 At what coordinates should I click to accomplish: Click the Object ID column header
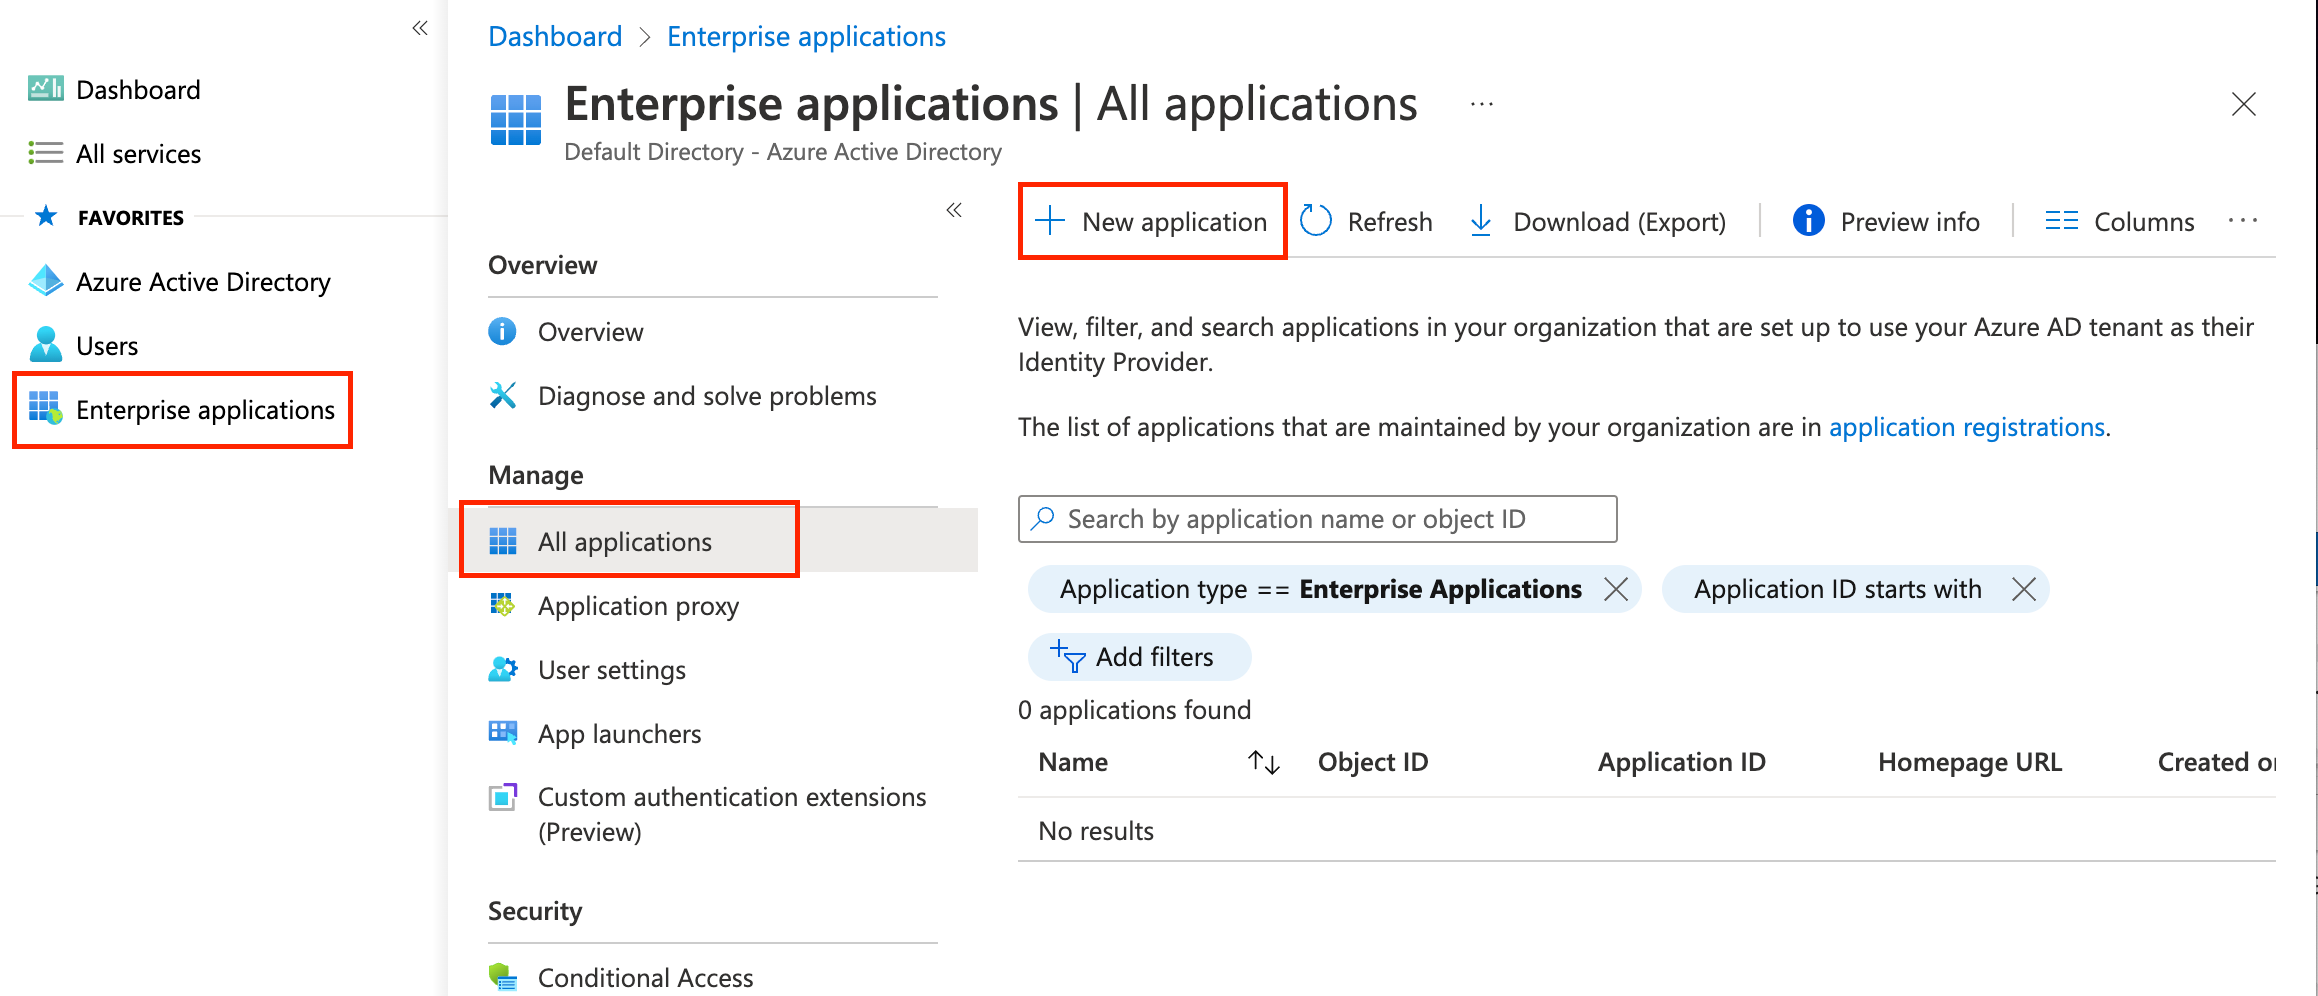[x=1373, y=762]
